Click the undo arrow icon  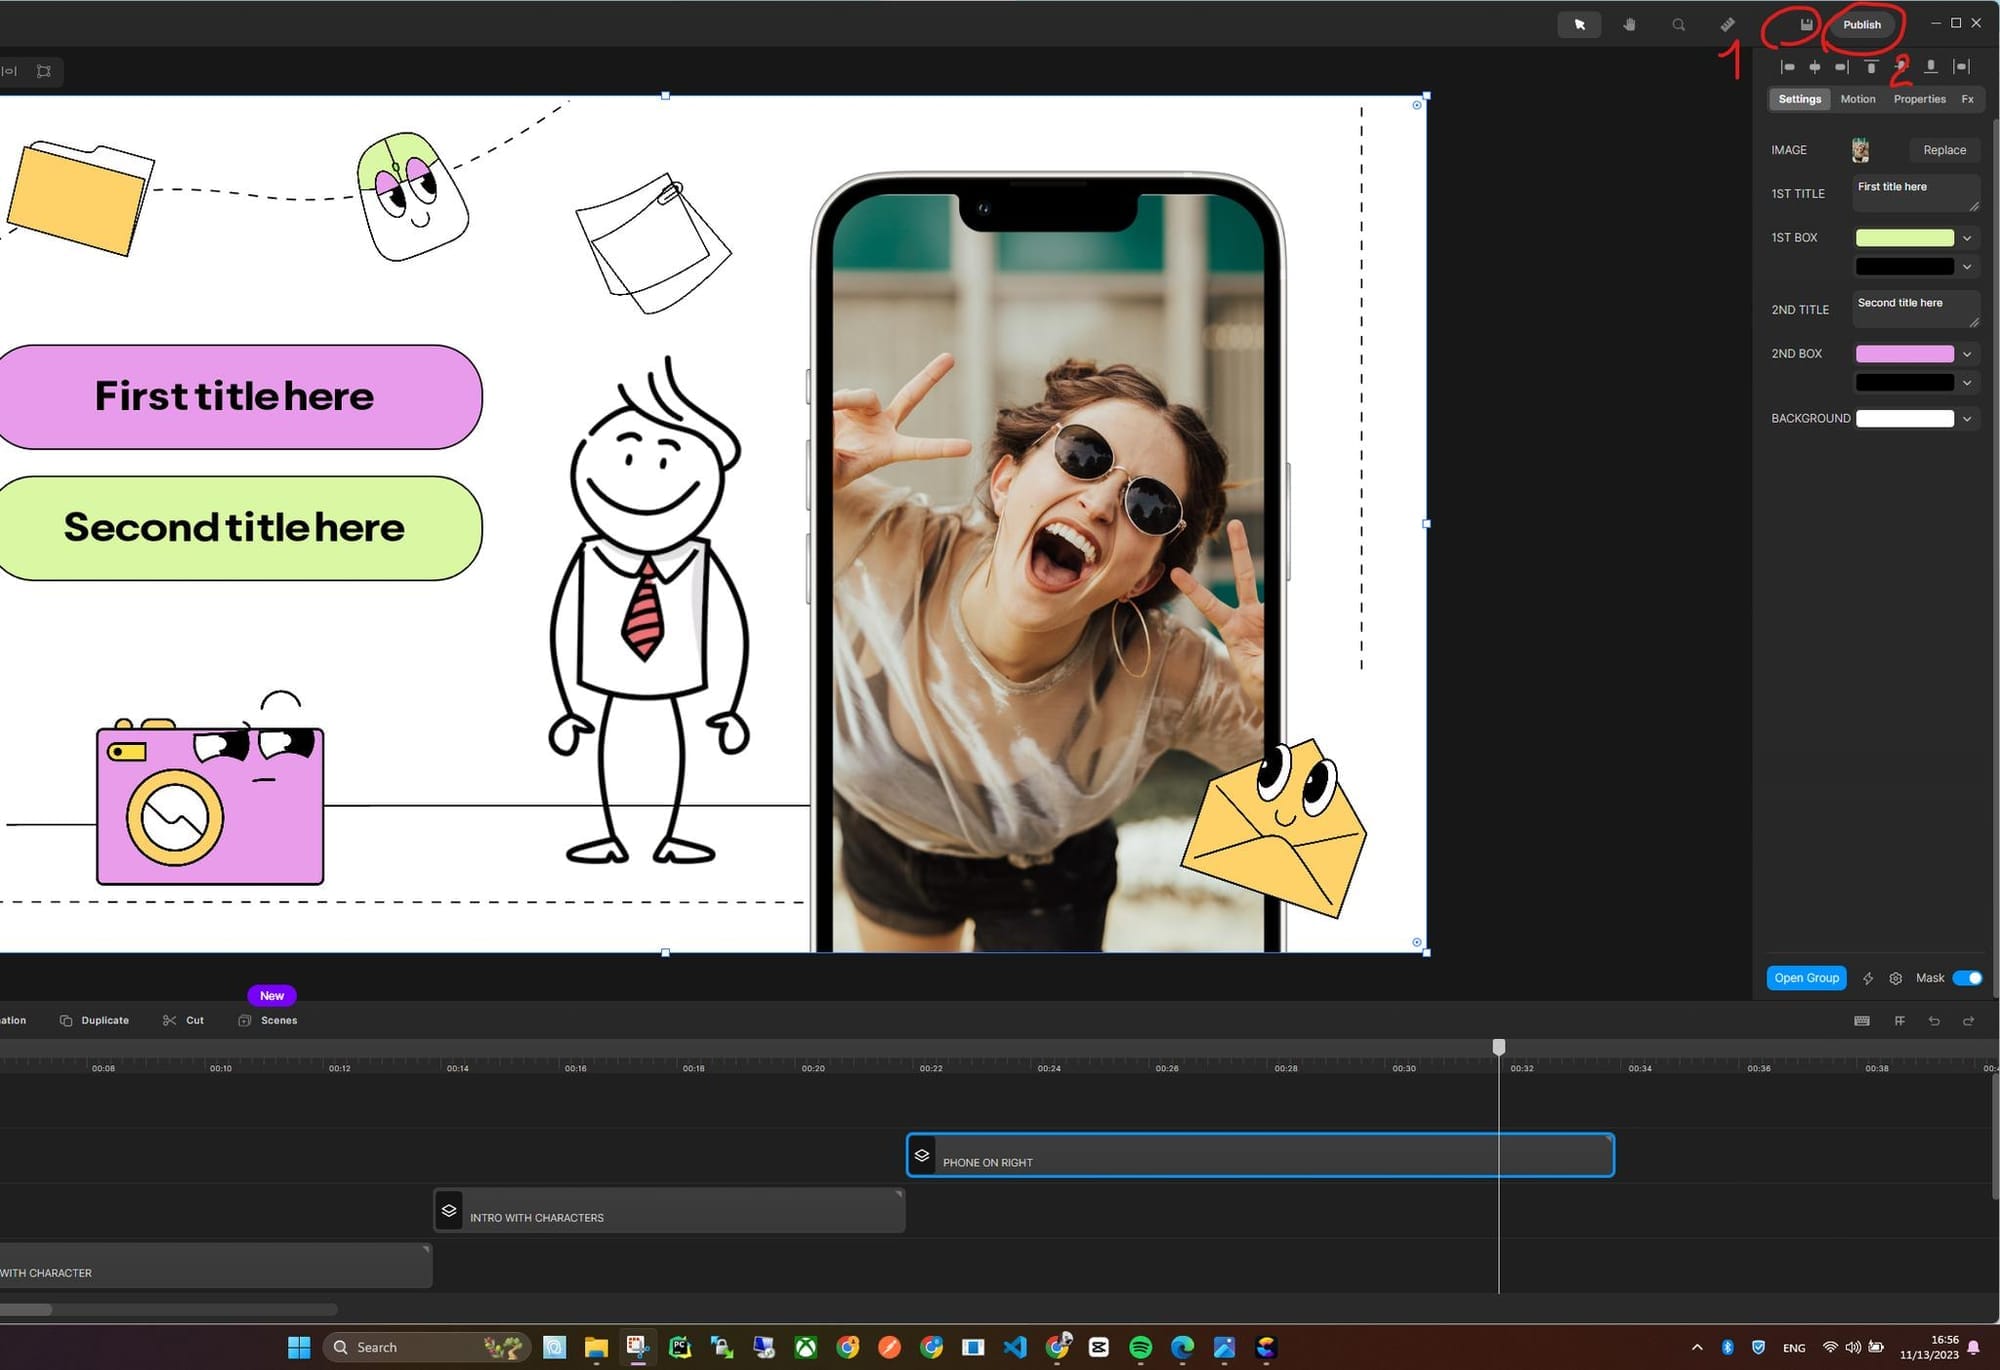1934,1021
